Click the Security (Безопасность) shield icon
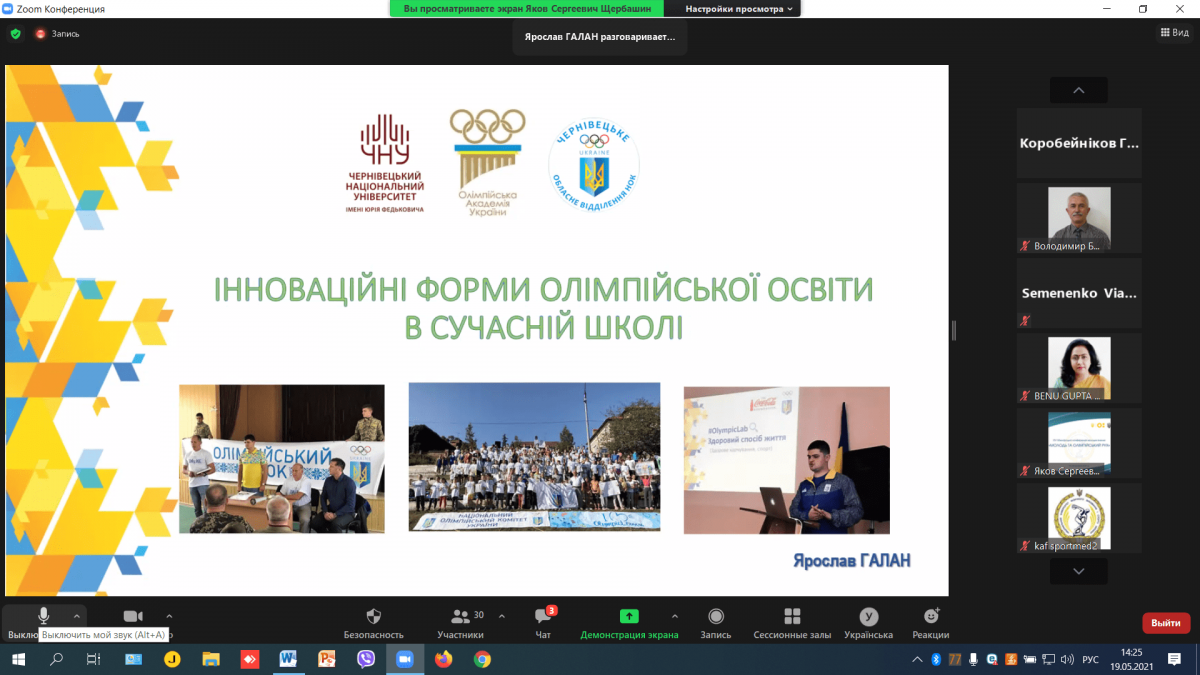 (x=374, y=617)
